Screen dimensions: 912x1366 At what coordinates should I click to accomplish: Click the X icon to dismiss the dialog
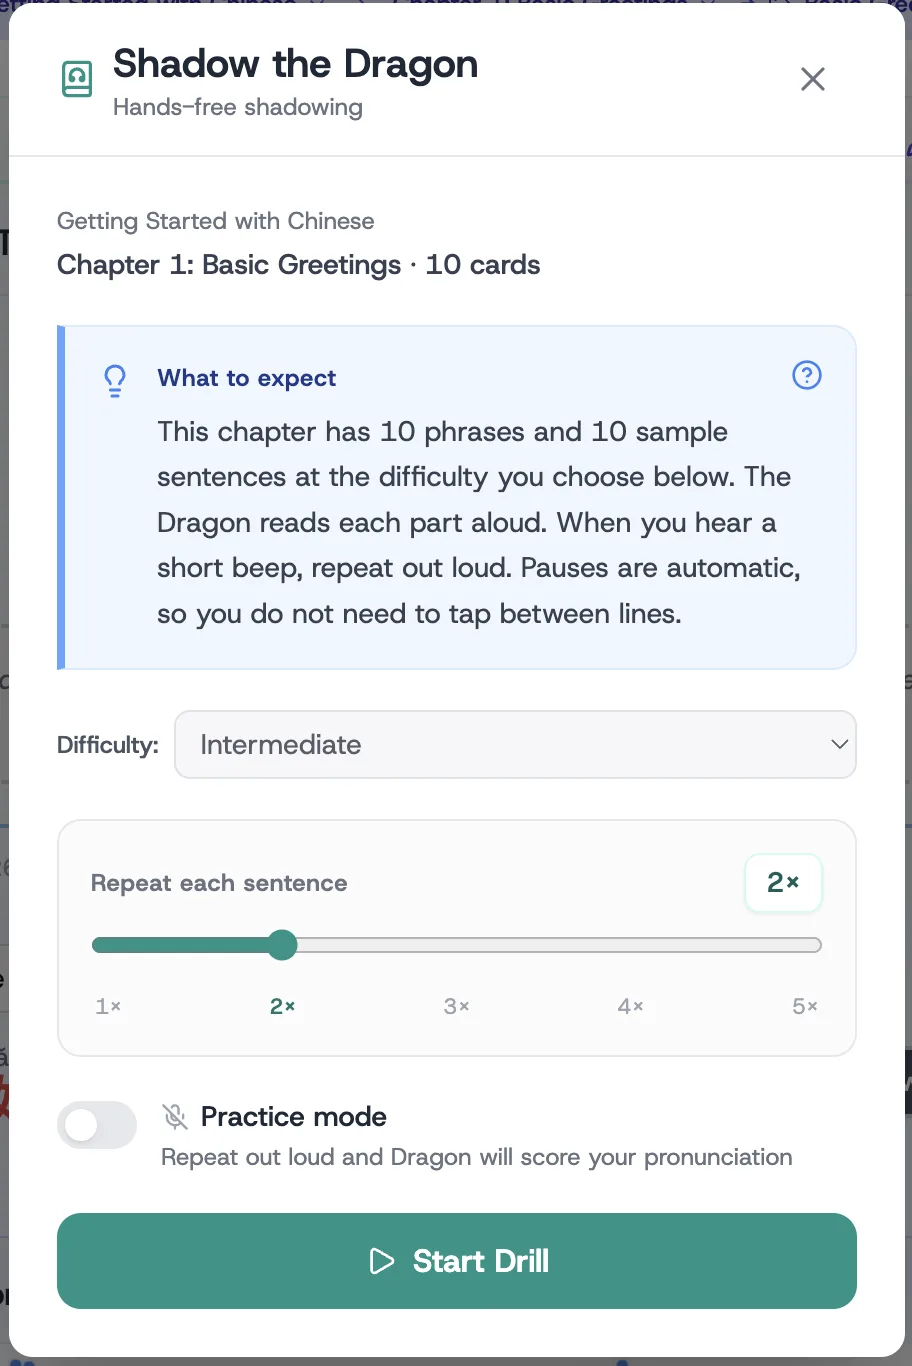(x=812, y=79)
